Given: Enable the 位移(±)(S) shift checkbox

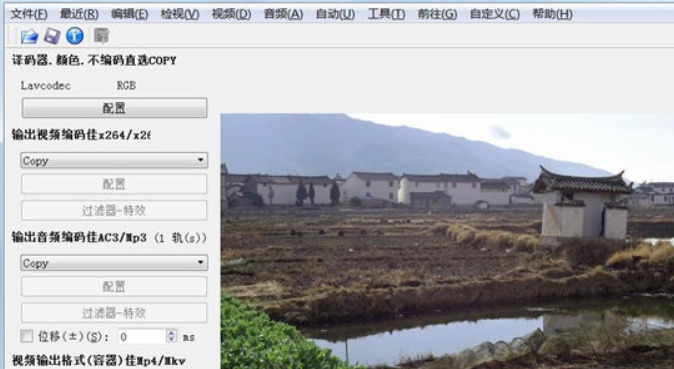Looking at the screenshot, I should click(x=27, y=336).
